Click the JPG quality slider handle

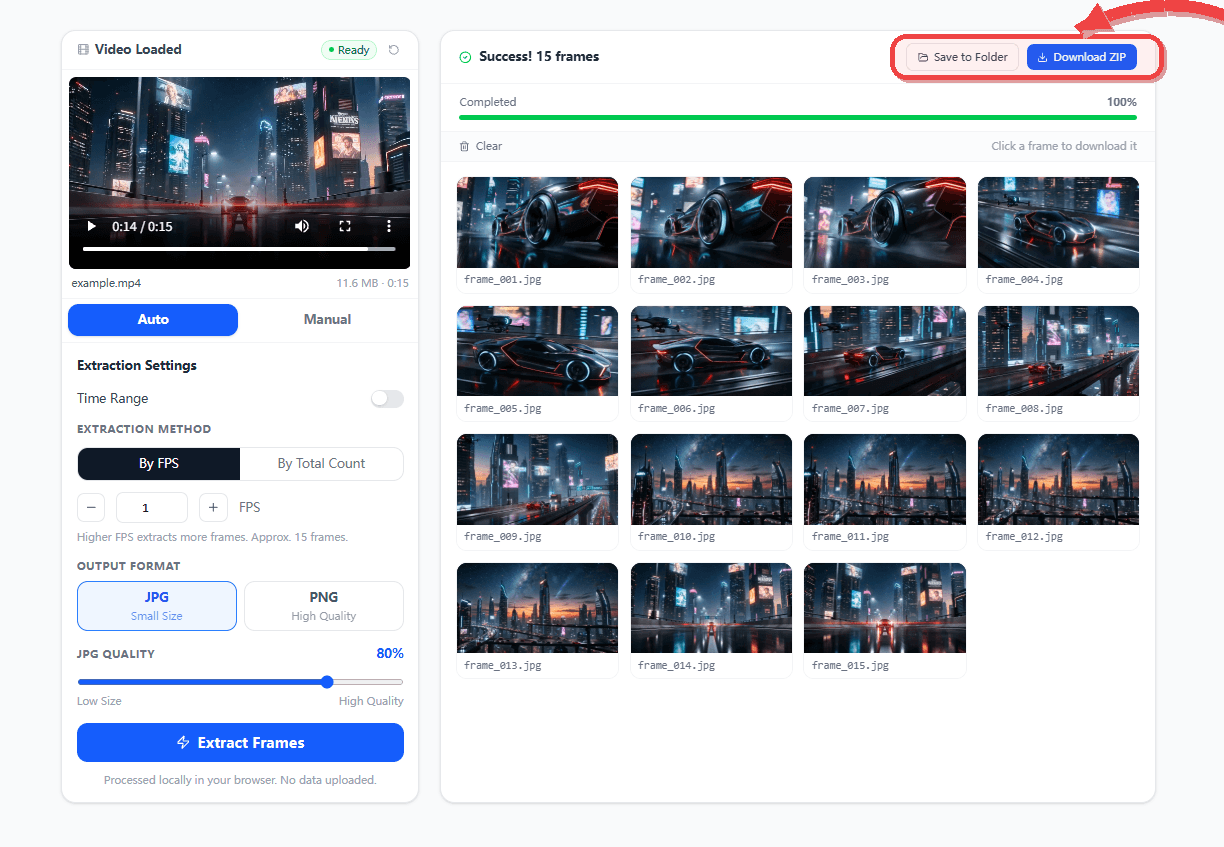coord(327,682)
